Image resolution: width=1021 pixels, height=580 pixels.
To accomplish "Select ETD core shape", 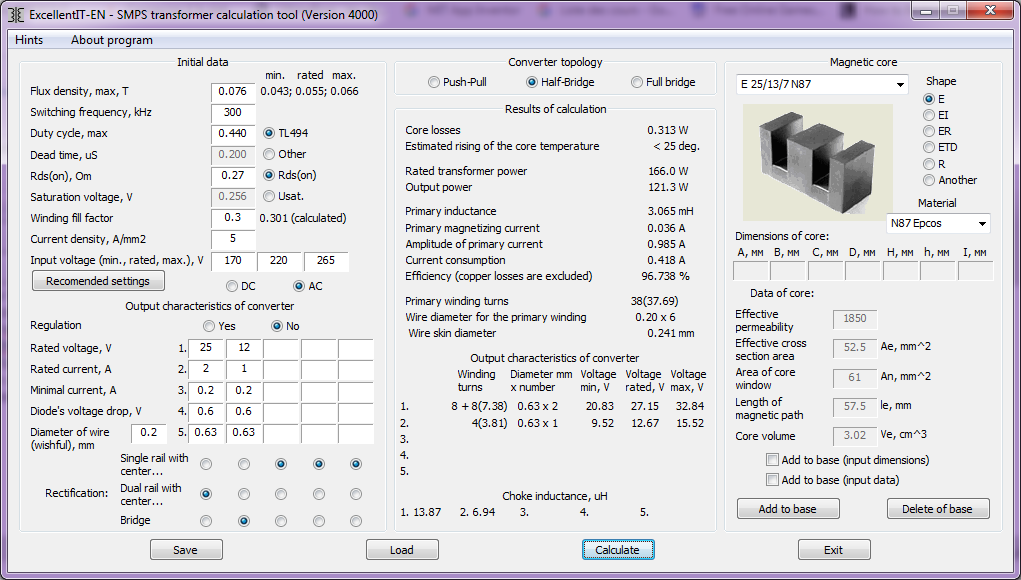I will pos(930,148).
